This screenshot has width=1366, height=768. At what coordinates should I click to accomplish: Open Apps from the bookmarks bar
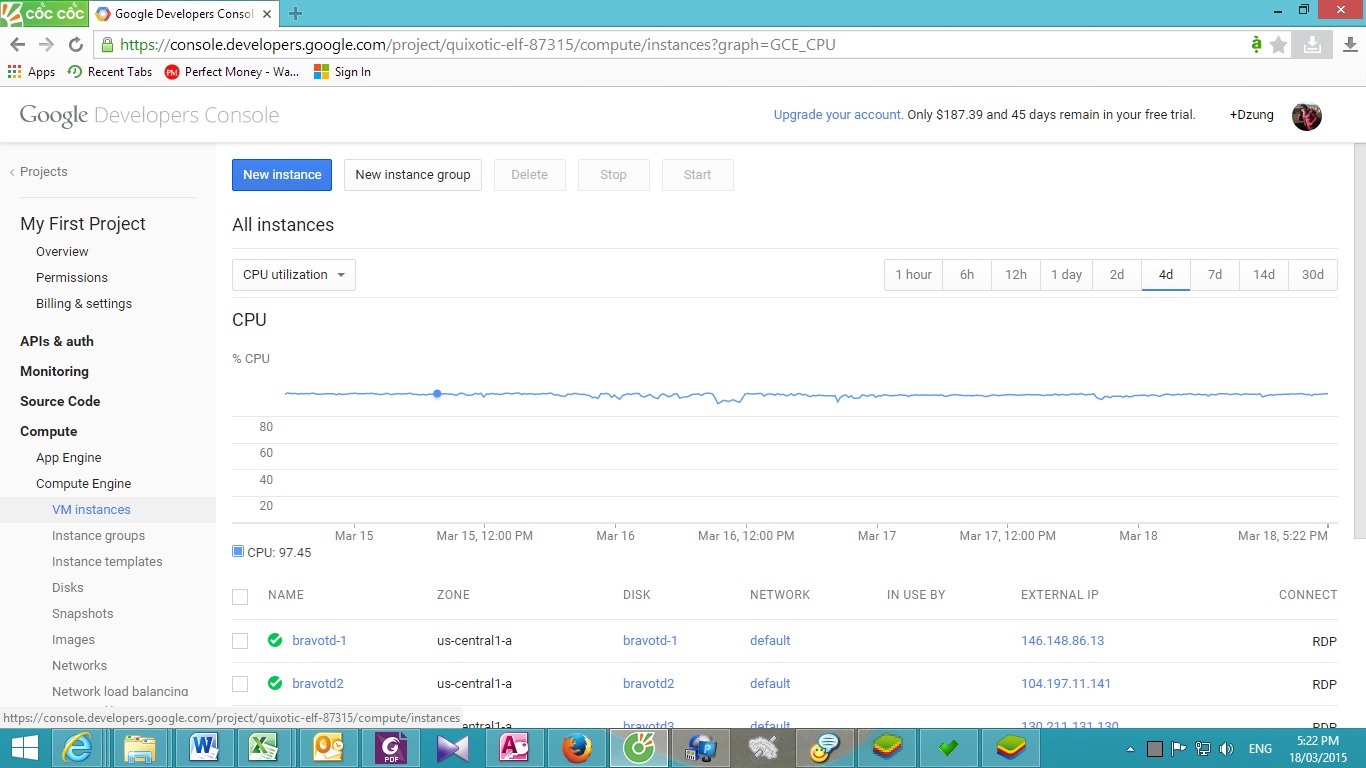click(31, 72)
